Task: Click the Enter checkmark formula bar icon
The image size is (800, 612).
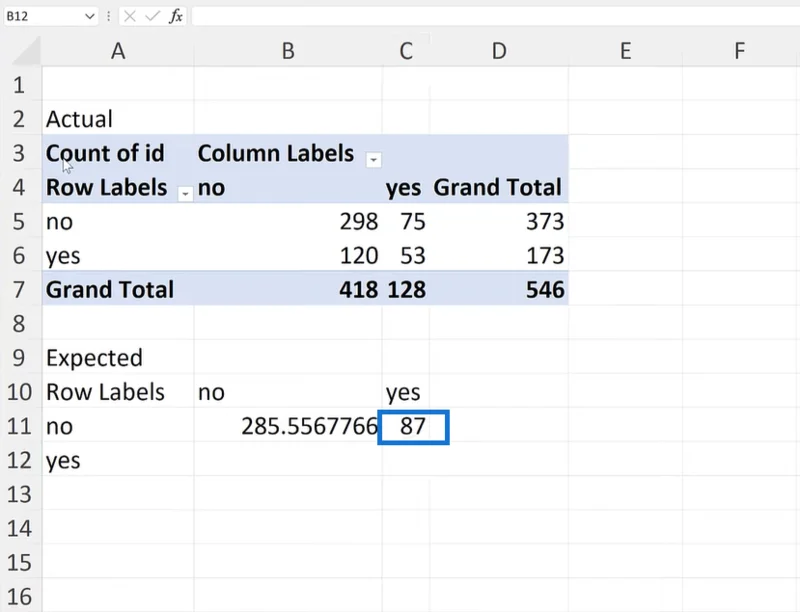Action: (152, 16)
